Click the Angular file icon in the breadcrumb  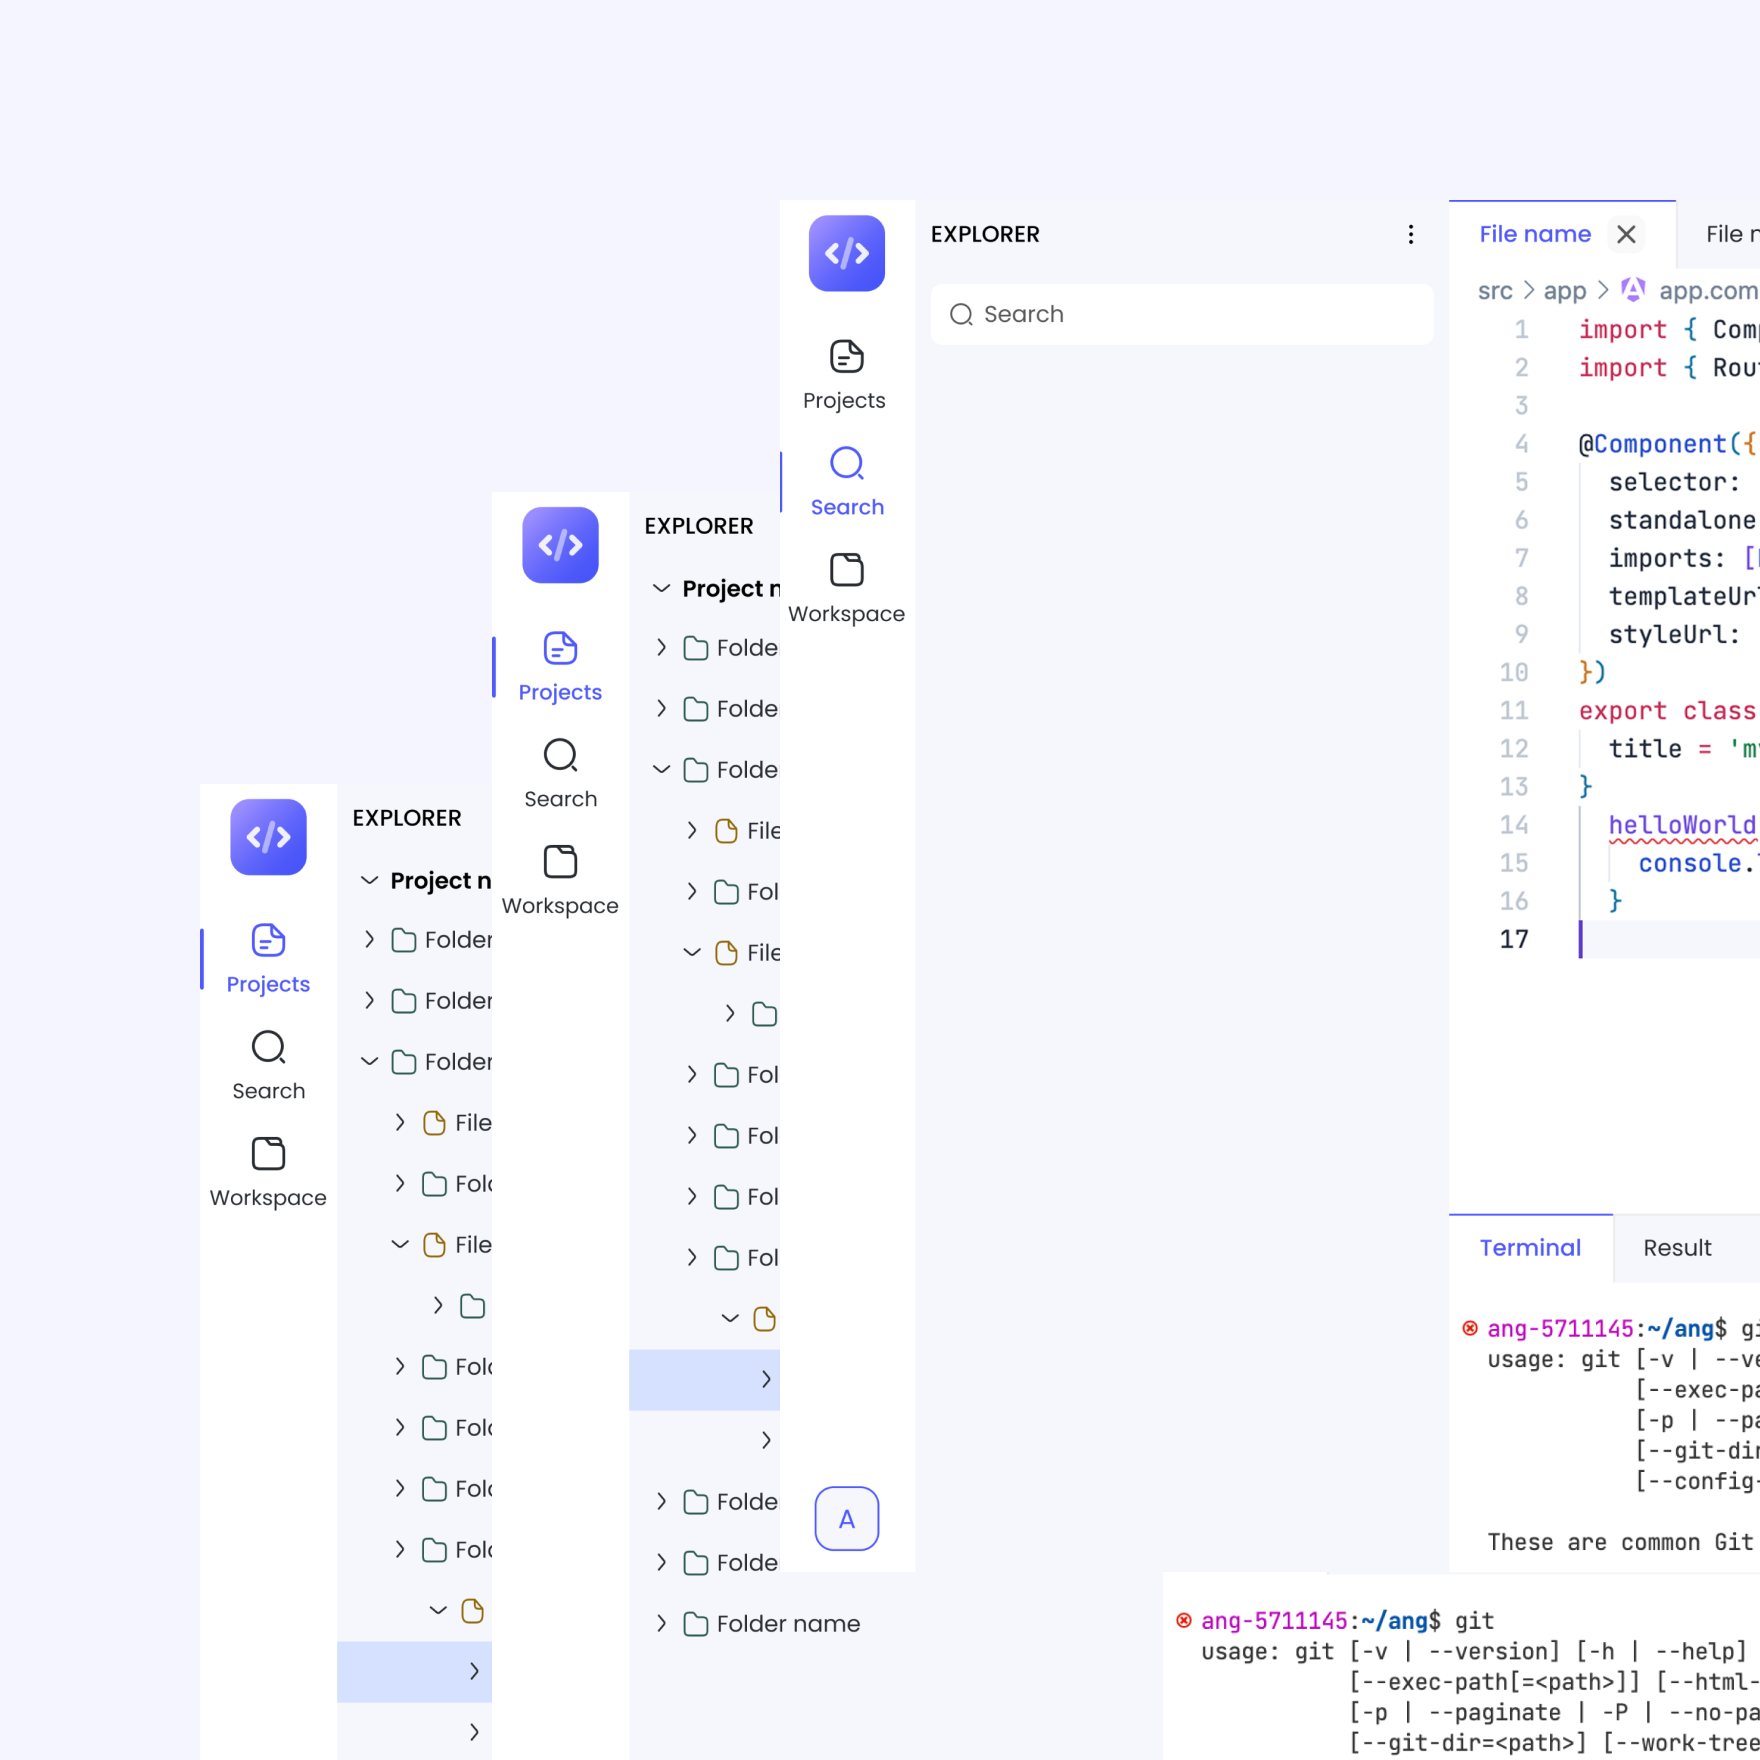tap(1633, 290)
